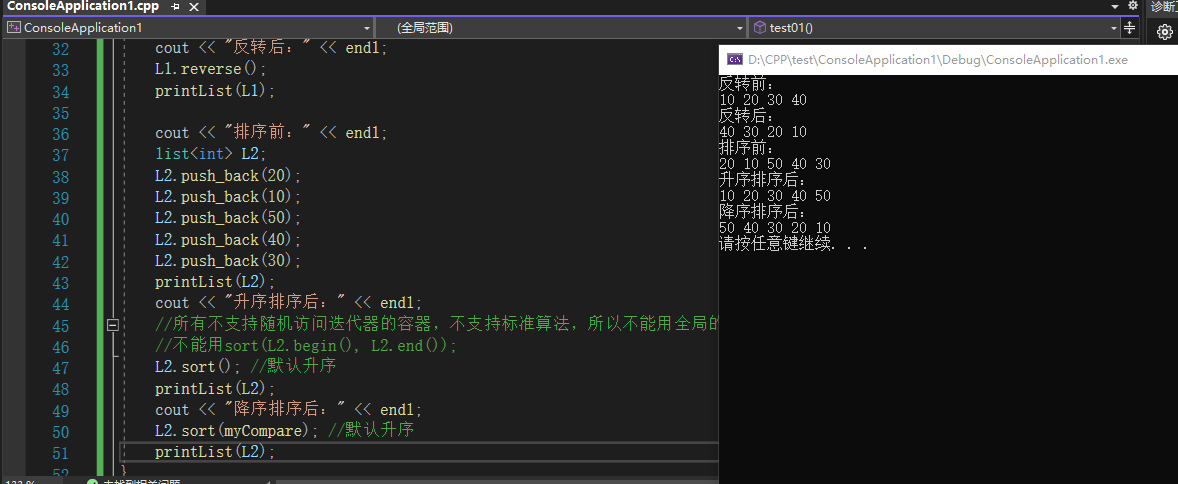
Task: Click the cout 排序前 line
Action: coord(272,133)
